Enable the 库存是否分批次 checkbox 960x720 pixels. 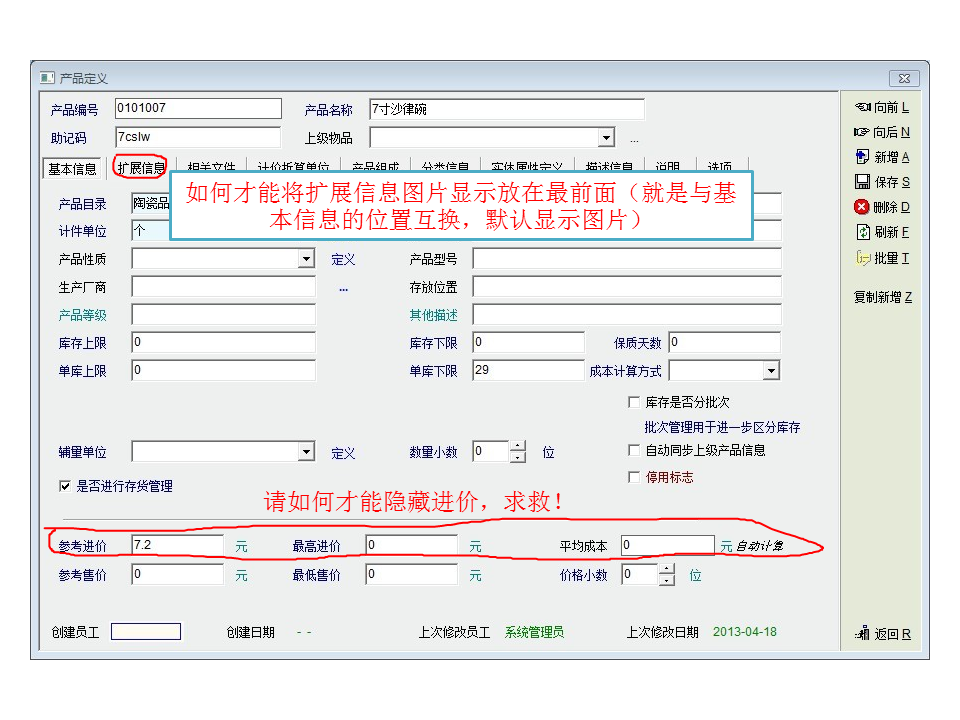pyautogui.click(x=634, y=402)
